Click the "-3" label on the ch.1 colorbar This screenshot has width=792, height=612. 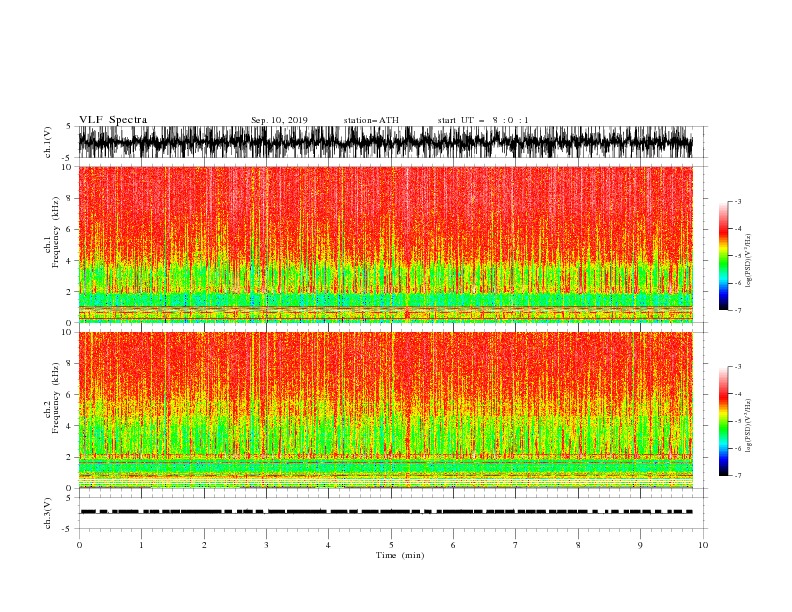pos(737,201)
